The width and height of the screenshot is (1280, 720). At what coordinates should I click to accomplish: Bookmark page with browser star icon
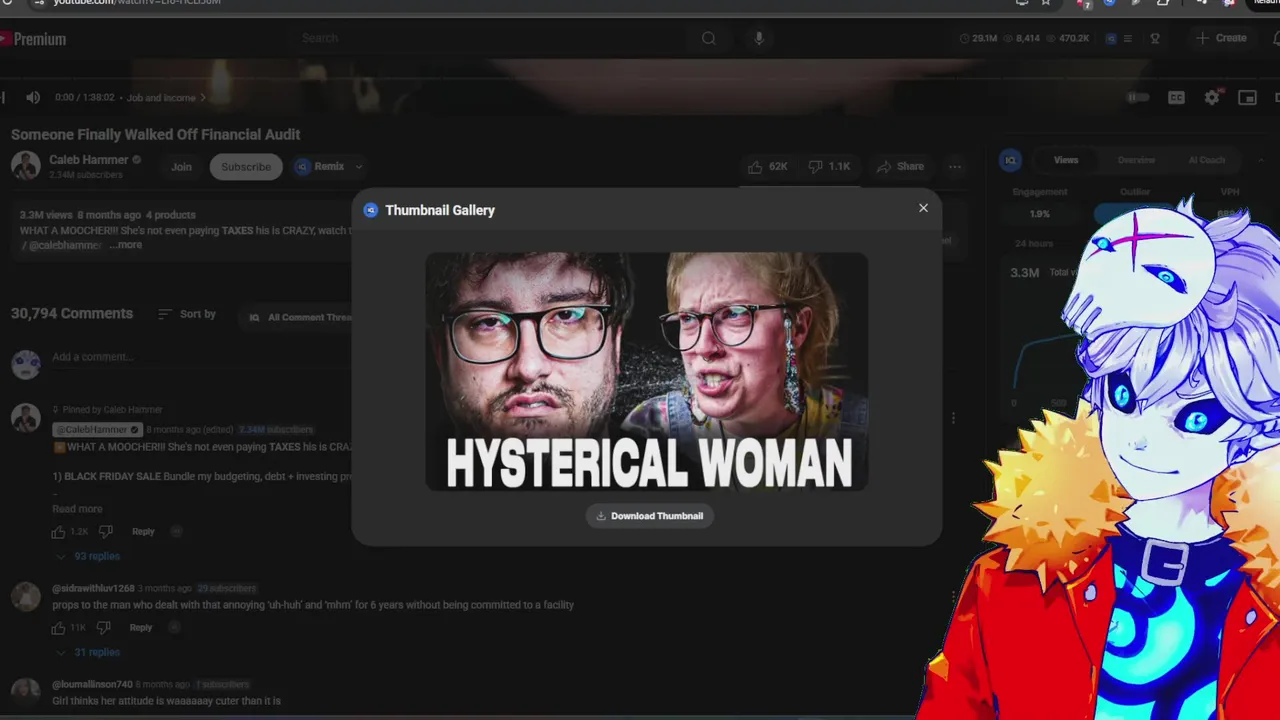tap(1046, 2)
